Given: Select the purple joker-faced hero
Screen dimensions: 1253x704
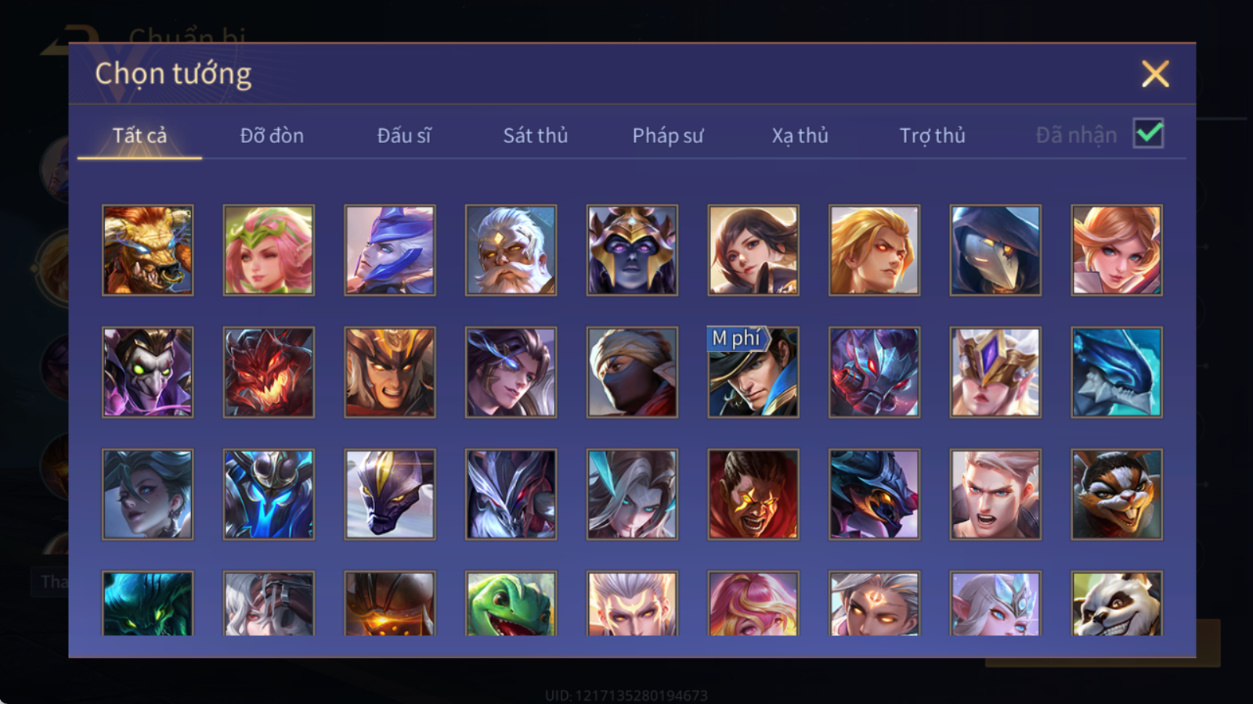Looking at the screenshot, I should tap(148, 372).
